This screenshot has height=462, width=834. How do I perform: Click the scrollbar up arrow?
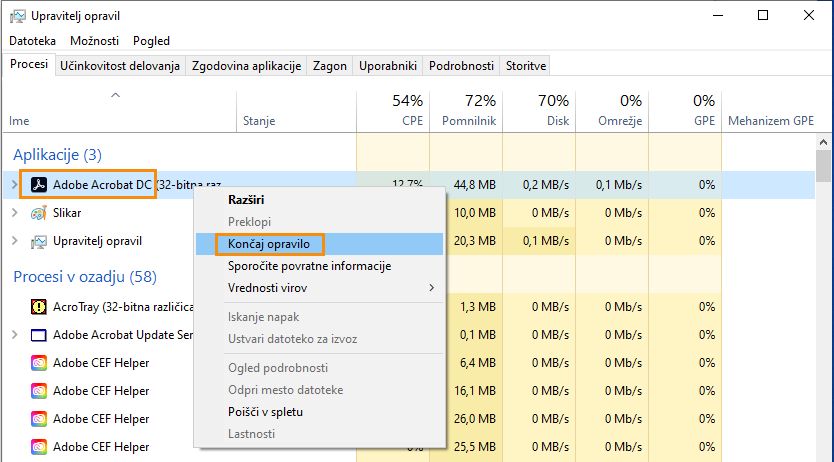823,142
